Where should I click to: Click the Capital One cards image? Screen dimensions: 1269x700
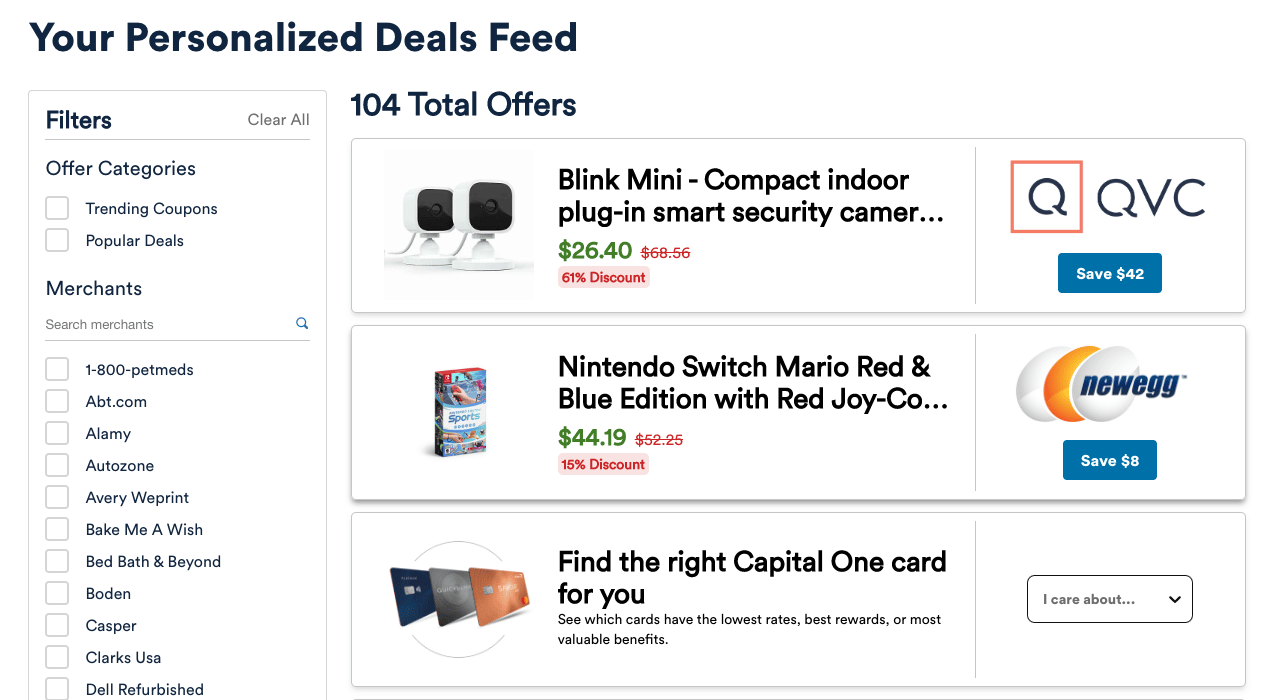coord(459,598)
